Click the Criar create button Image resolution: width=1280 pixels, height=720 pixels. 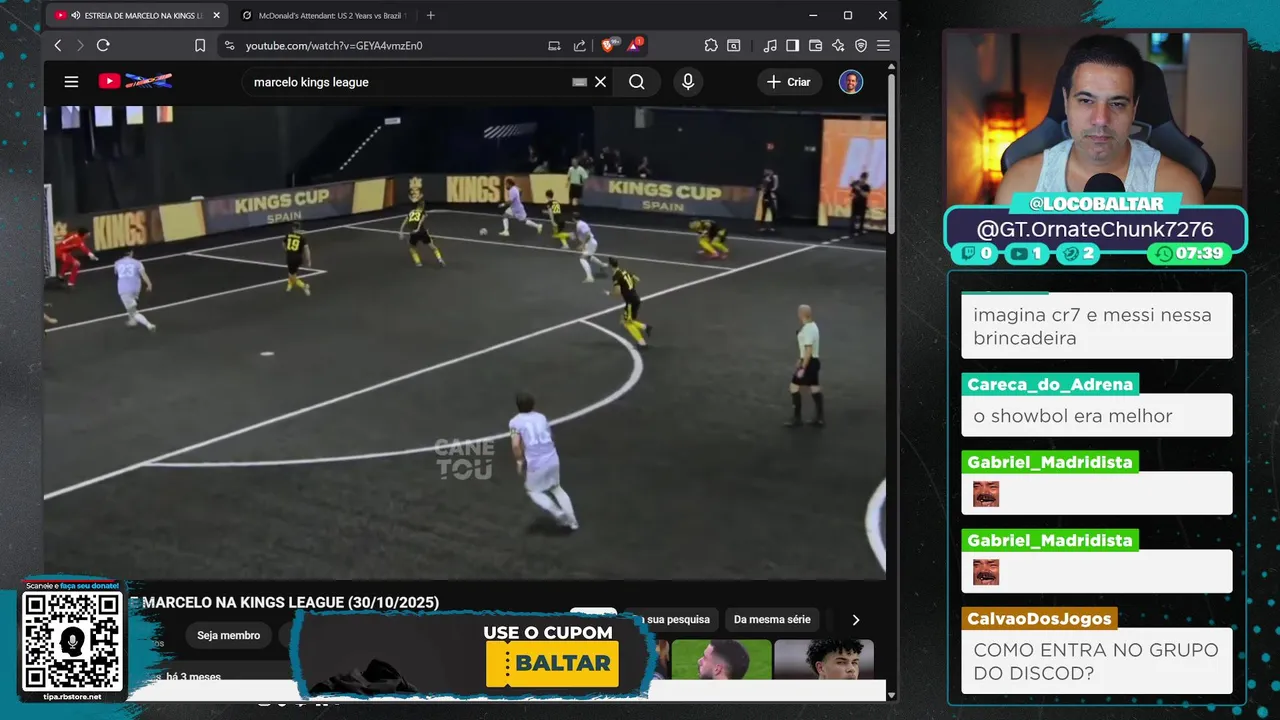point(789,82)
